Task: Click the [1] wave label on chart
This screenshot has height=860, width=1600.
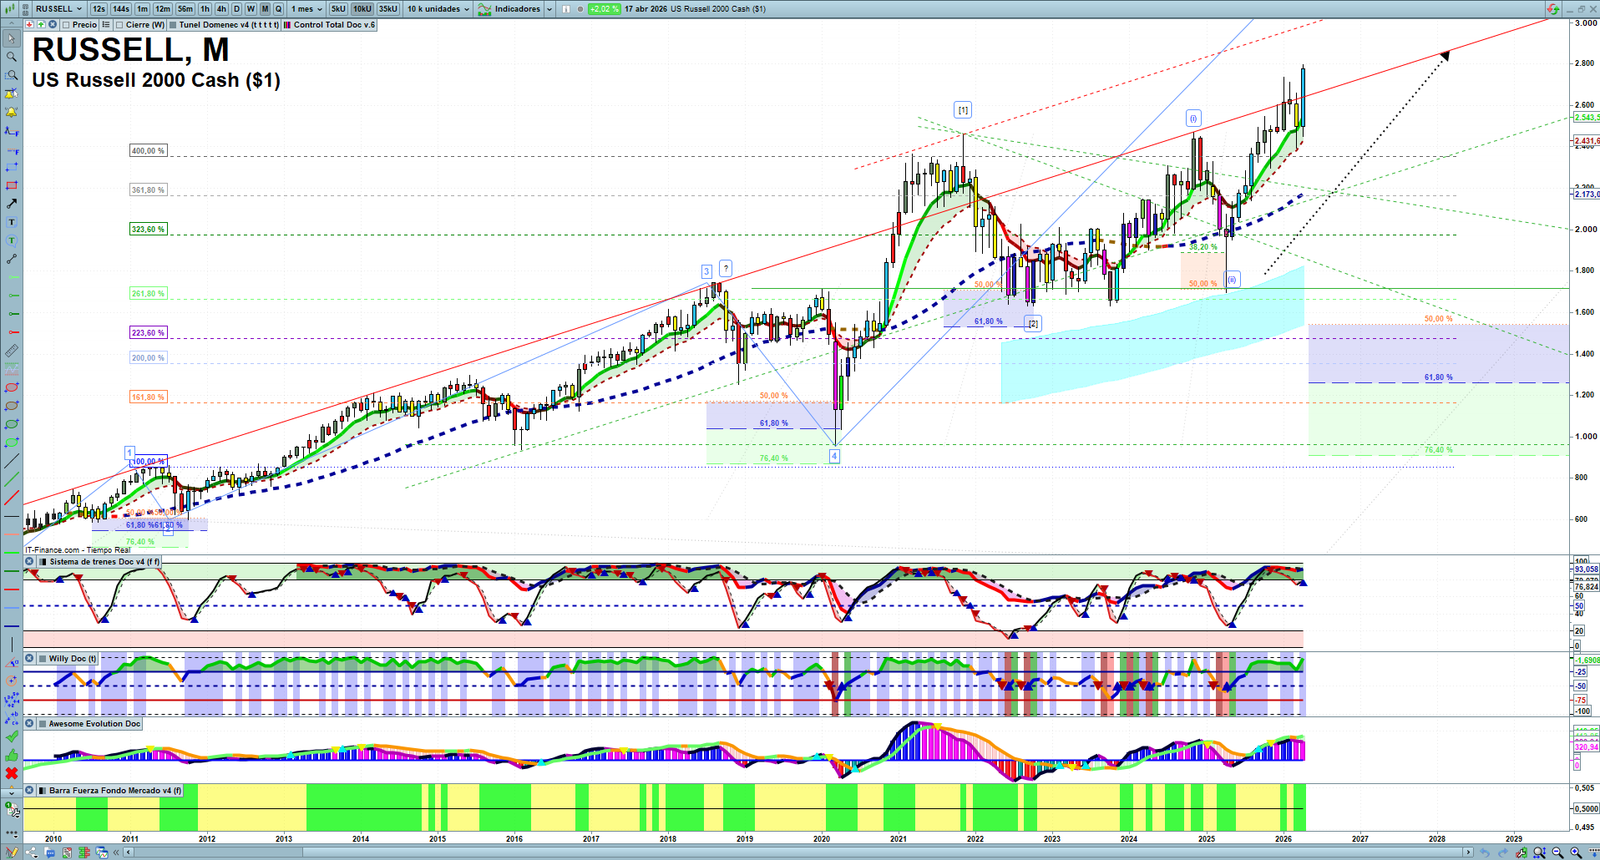Action: (962, 110)
